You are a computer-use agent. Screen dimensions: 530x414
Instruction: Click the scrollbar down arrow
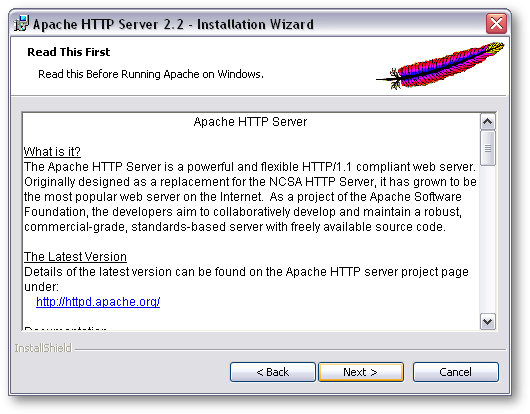(487, 321)
